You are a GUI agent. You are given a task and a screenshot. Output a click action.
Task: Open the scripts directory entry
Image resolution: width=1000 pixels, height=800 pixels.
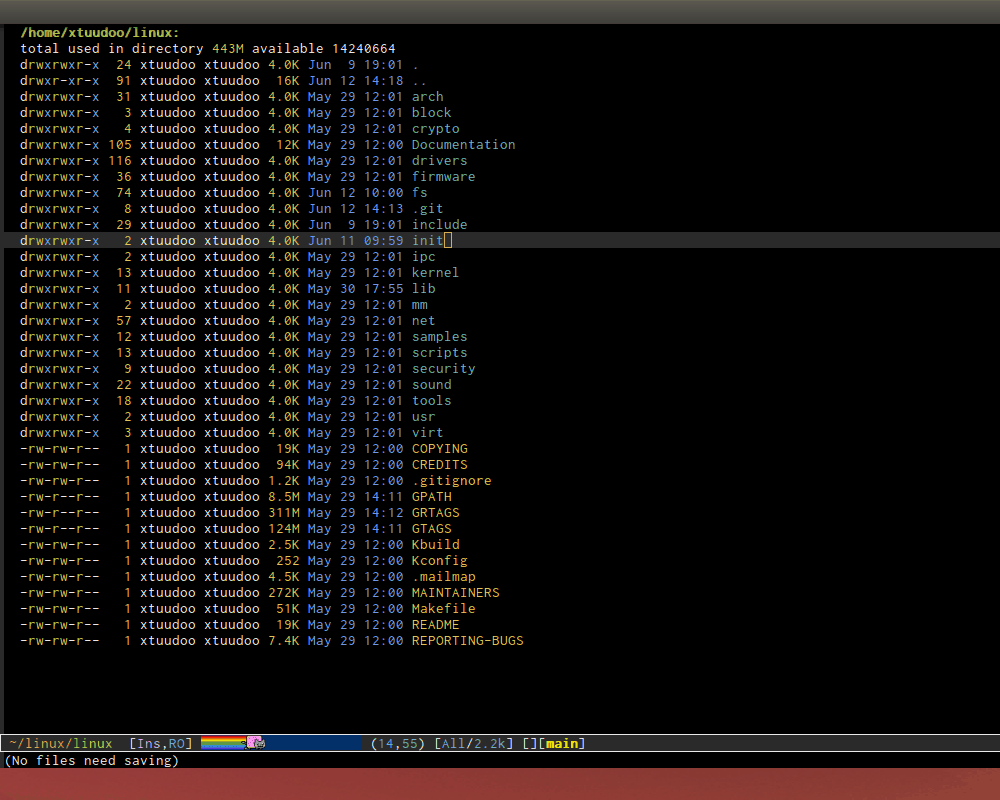click(439, 353)
